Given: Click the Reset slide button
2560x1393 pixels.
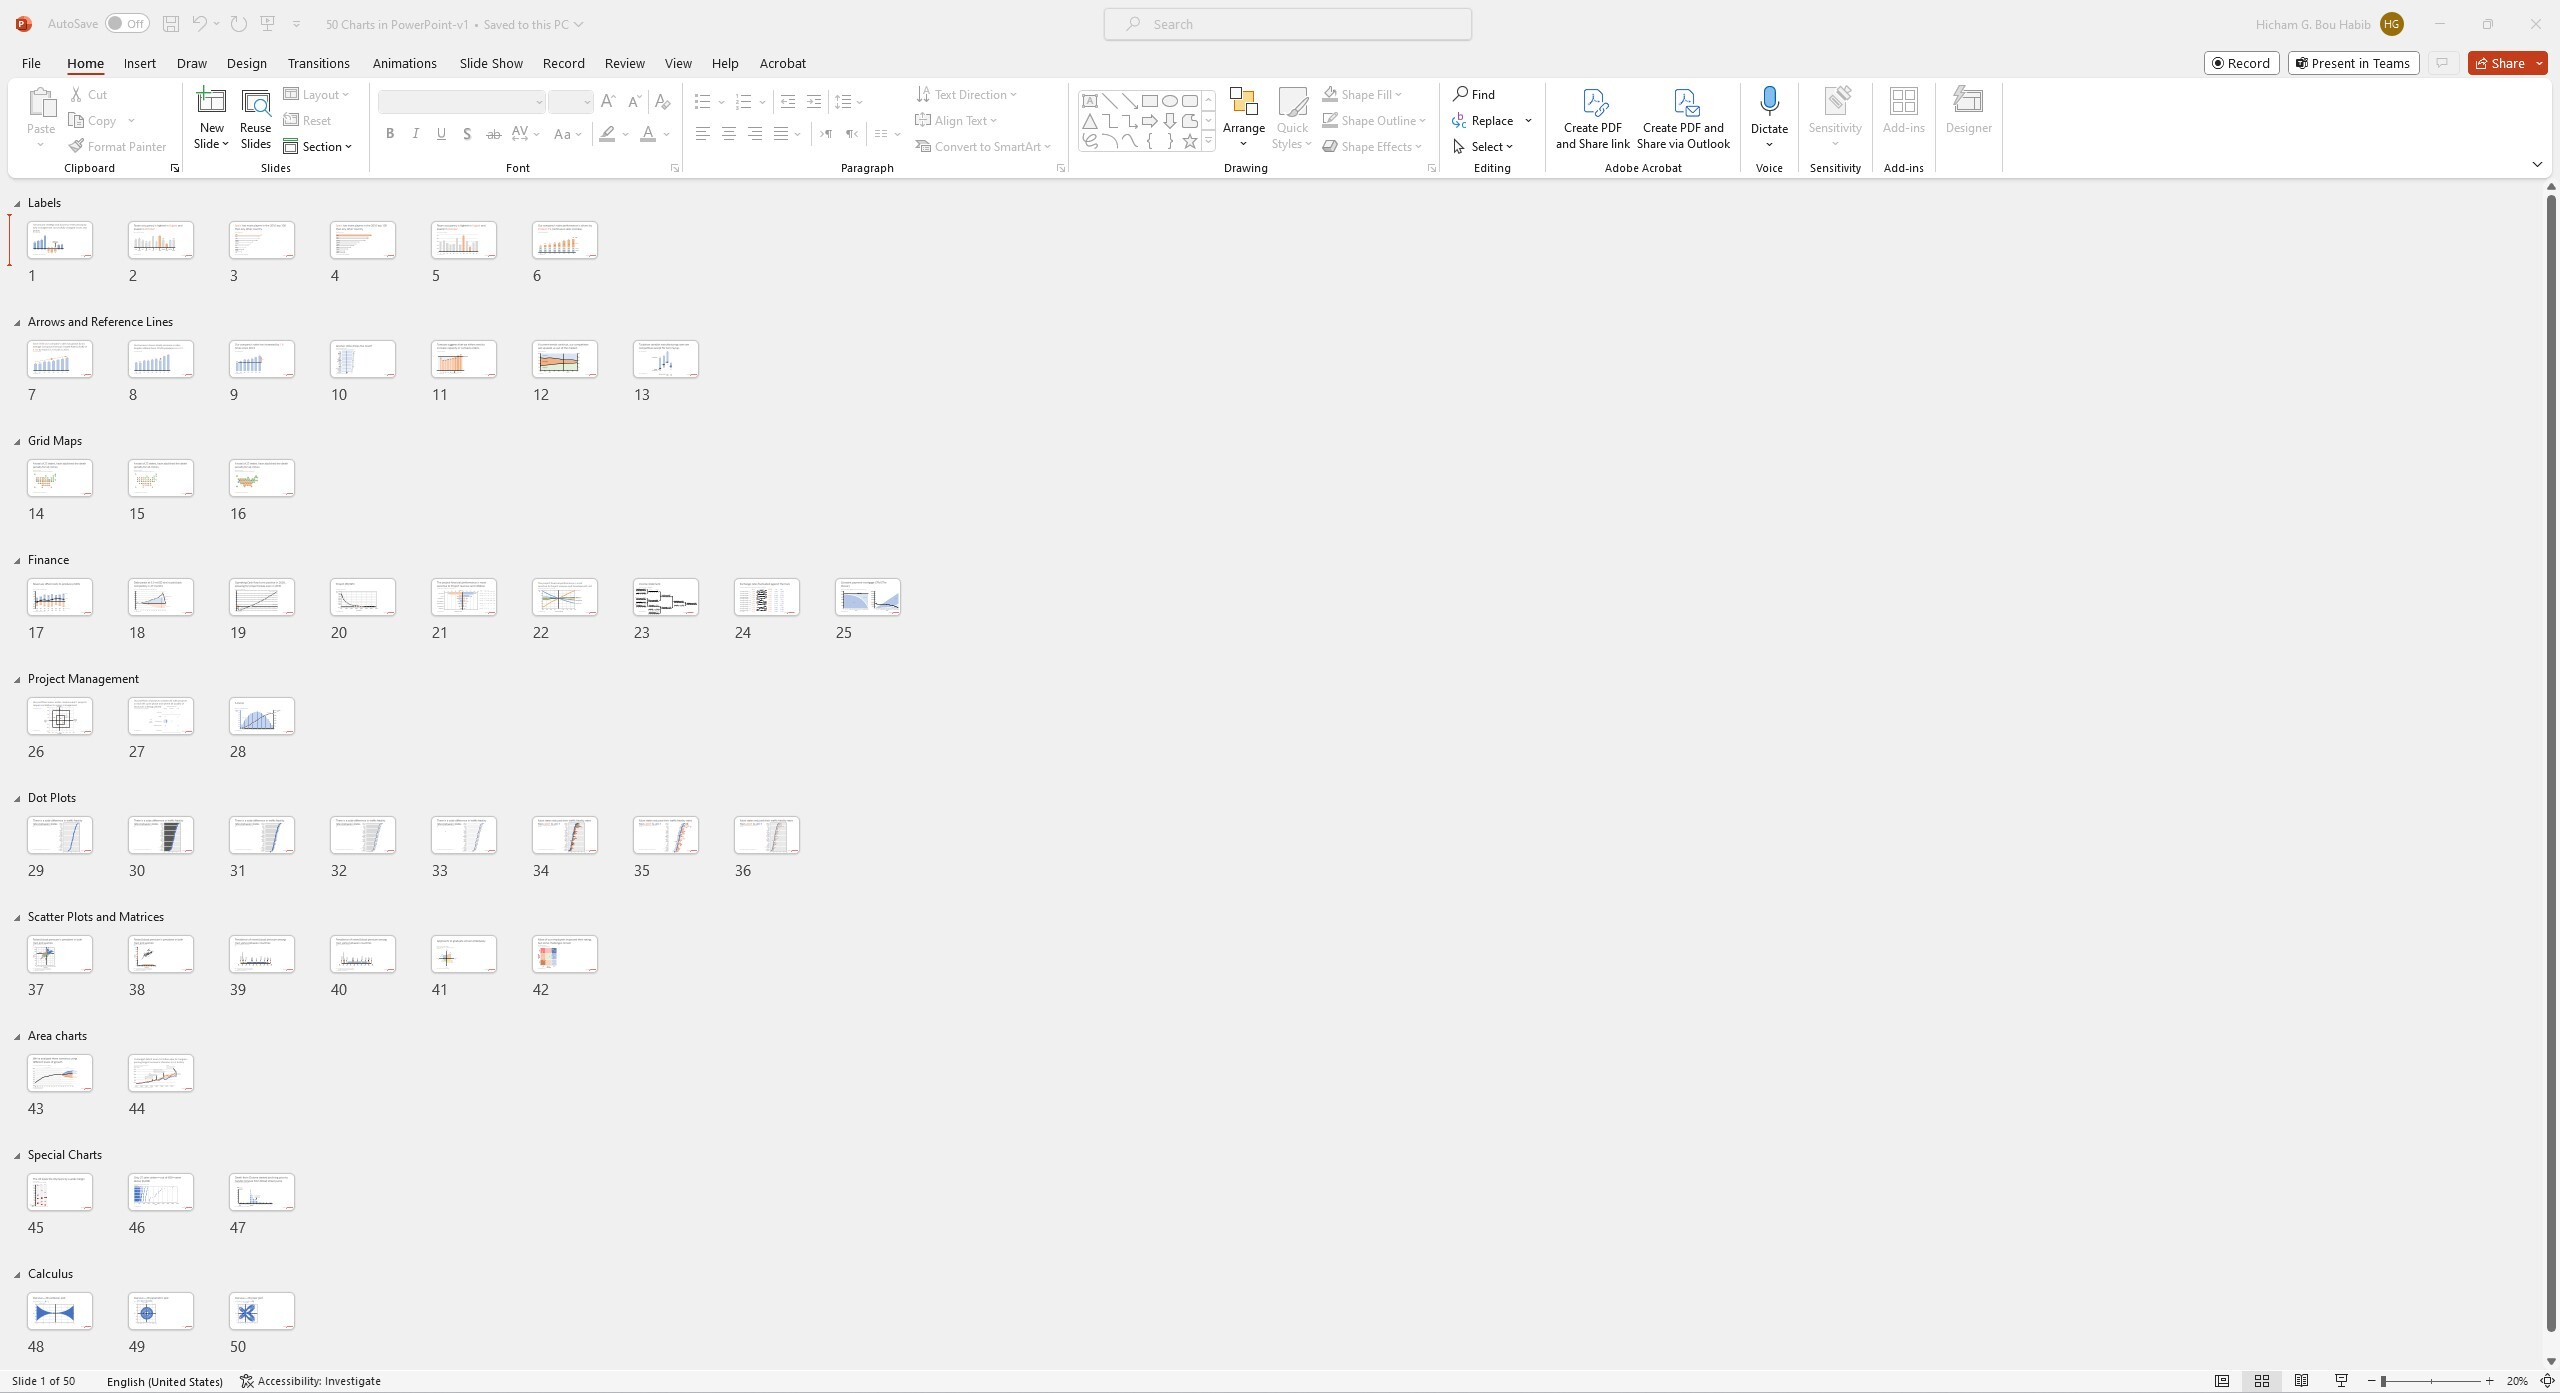Looking at the screenshot, I should click(308, 120).
